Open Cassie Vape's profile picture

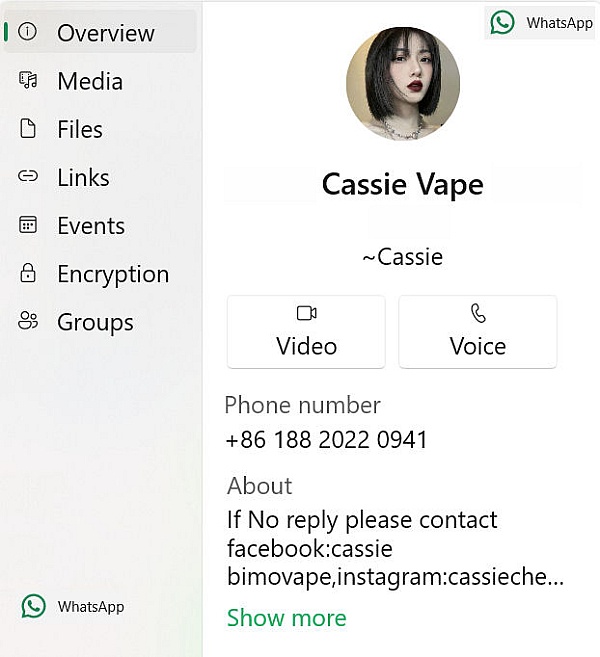click(403, 84)
